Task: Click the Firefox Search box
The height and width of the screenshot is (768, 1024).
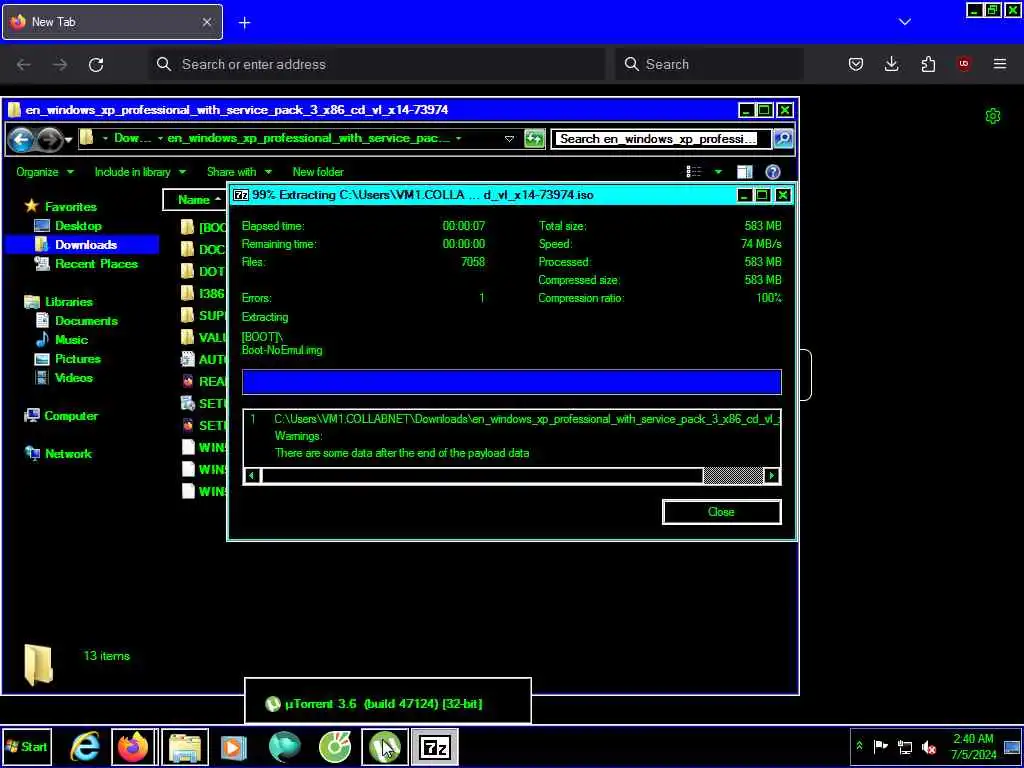Action: [x=709, y=64]
